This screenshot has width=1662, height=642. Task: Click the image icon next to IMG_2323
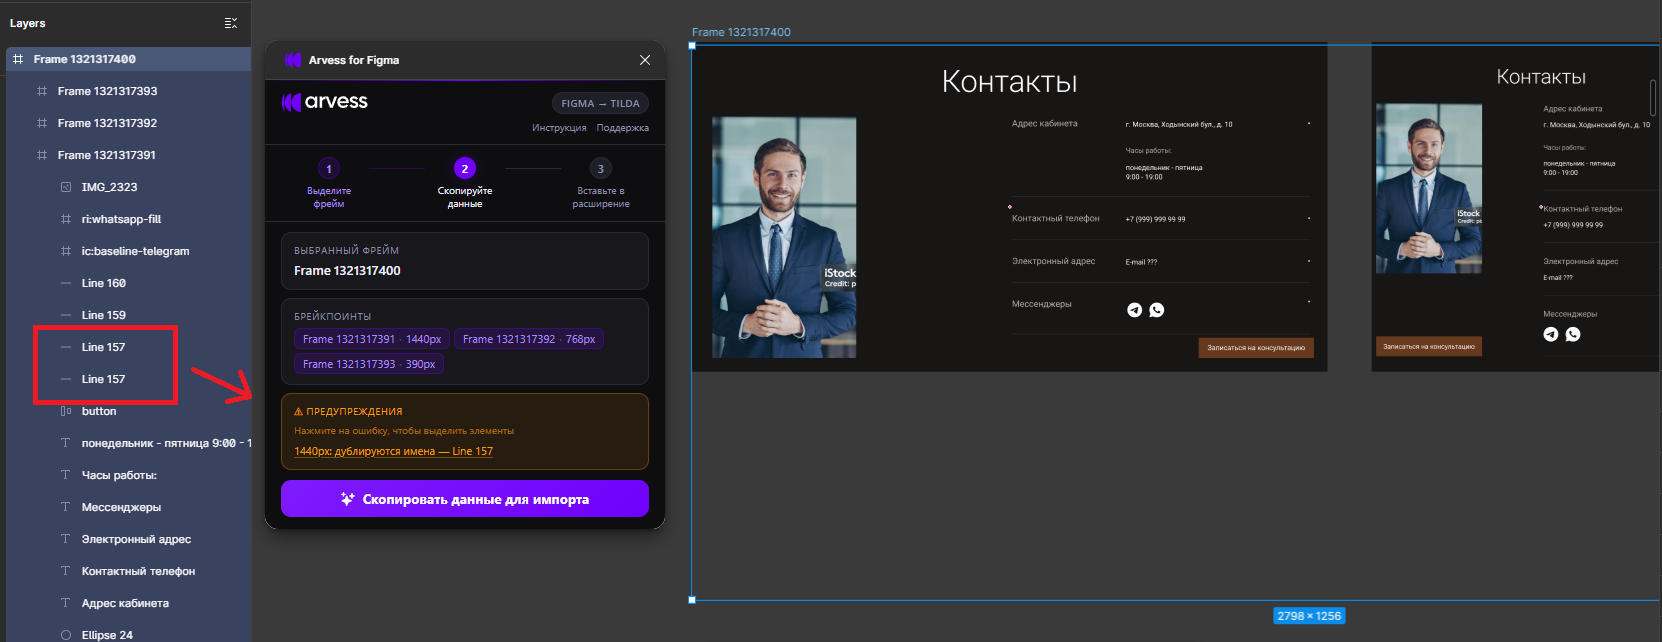point(66,187)
